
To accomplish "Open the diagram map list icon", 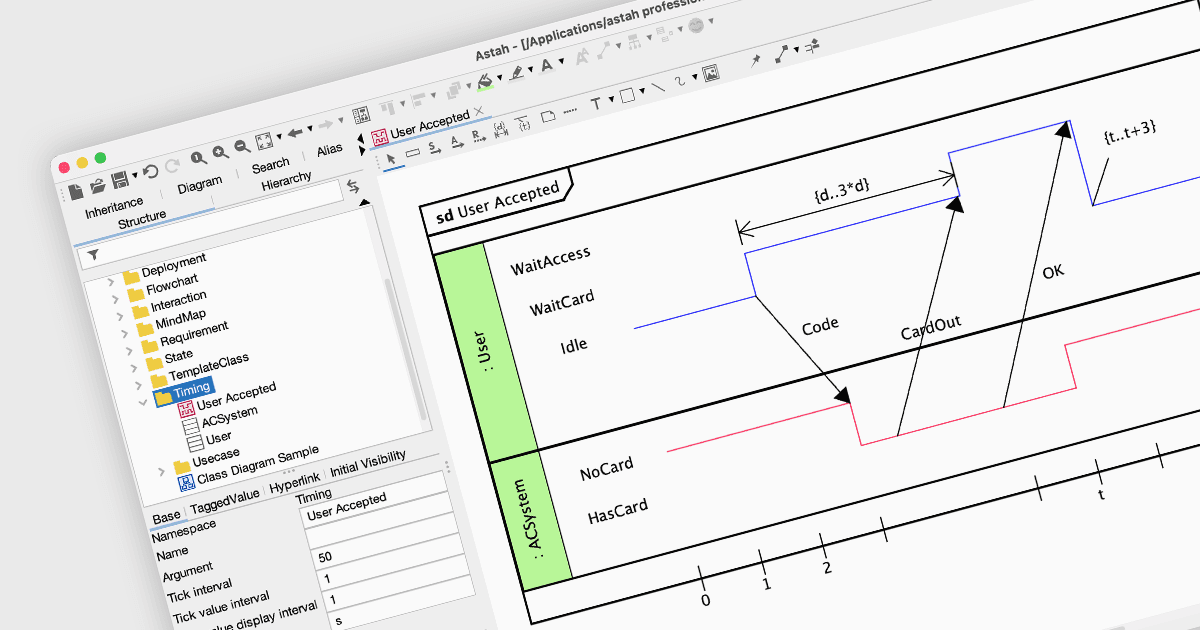I will pos(363,114).
